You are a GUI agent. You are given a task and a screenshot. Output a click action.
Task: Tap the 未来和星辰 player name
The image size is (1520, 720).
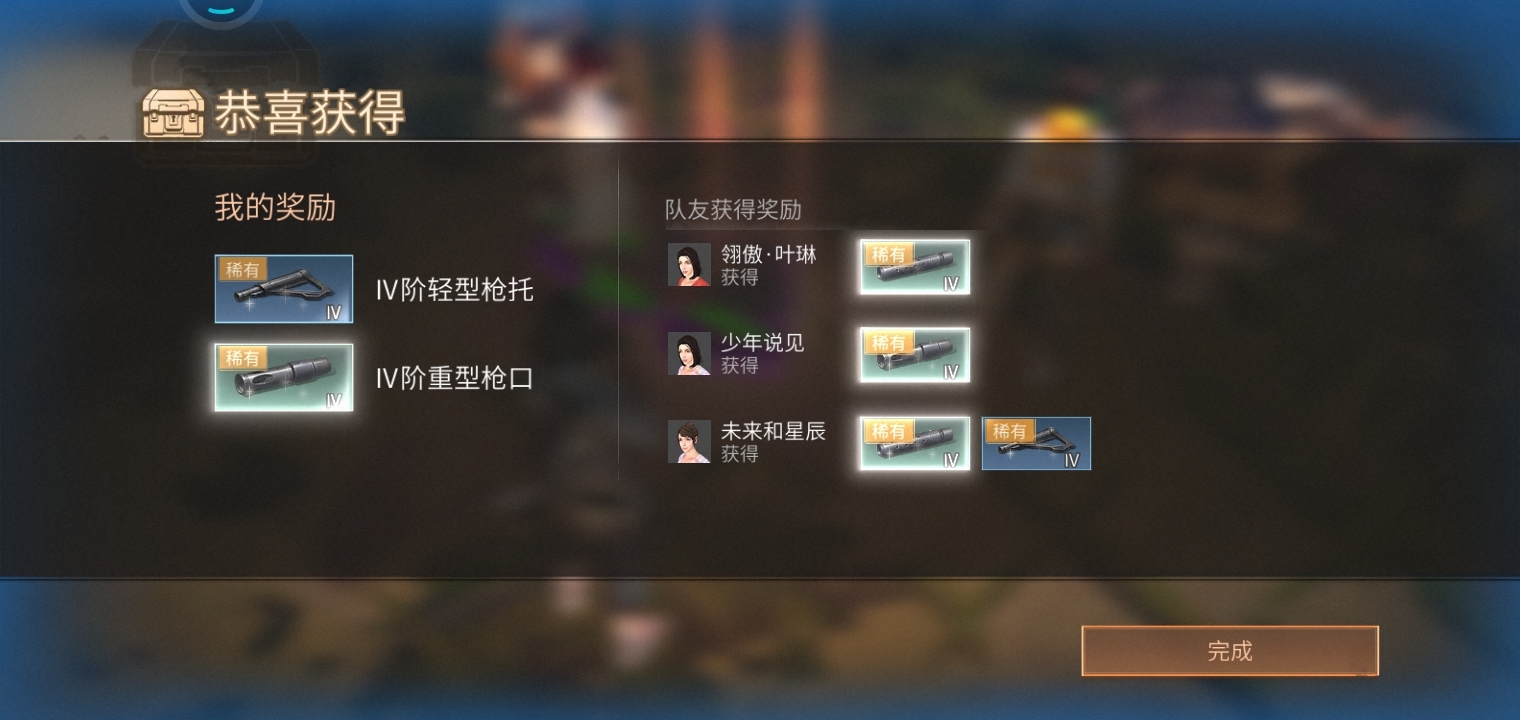tap(774, 431)
